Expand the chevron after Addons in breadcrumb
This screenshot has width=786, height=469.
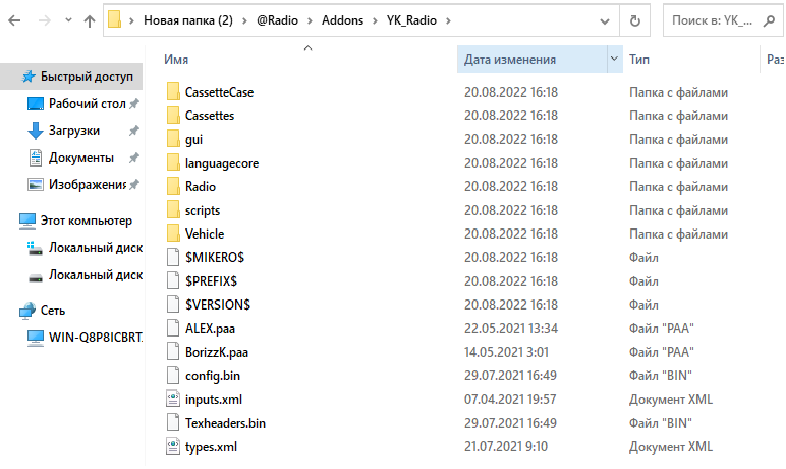(374, 21)
